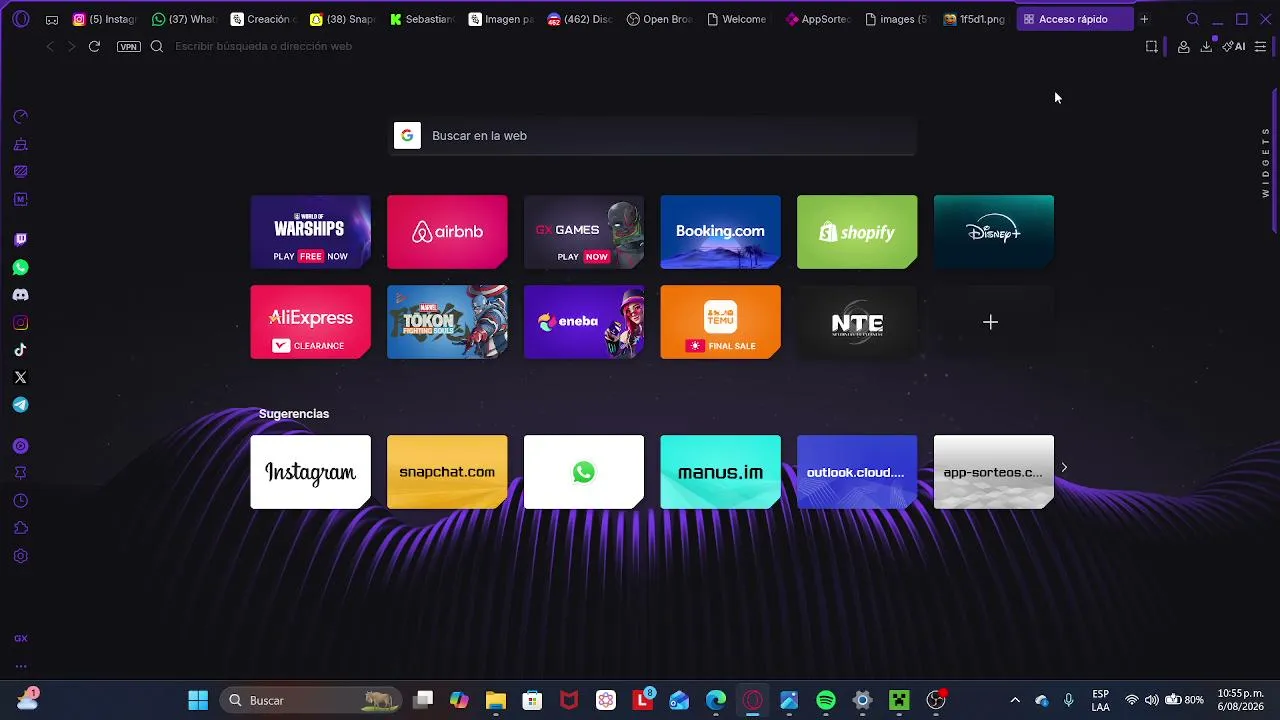Image resolution: width=1280 pixels, height=720 pixels.
Task: Open Telegram in the sidebar
Action: pos(20,405)
